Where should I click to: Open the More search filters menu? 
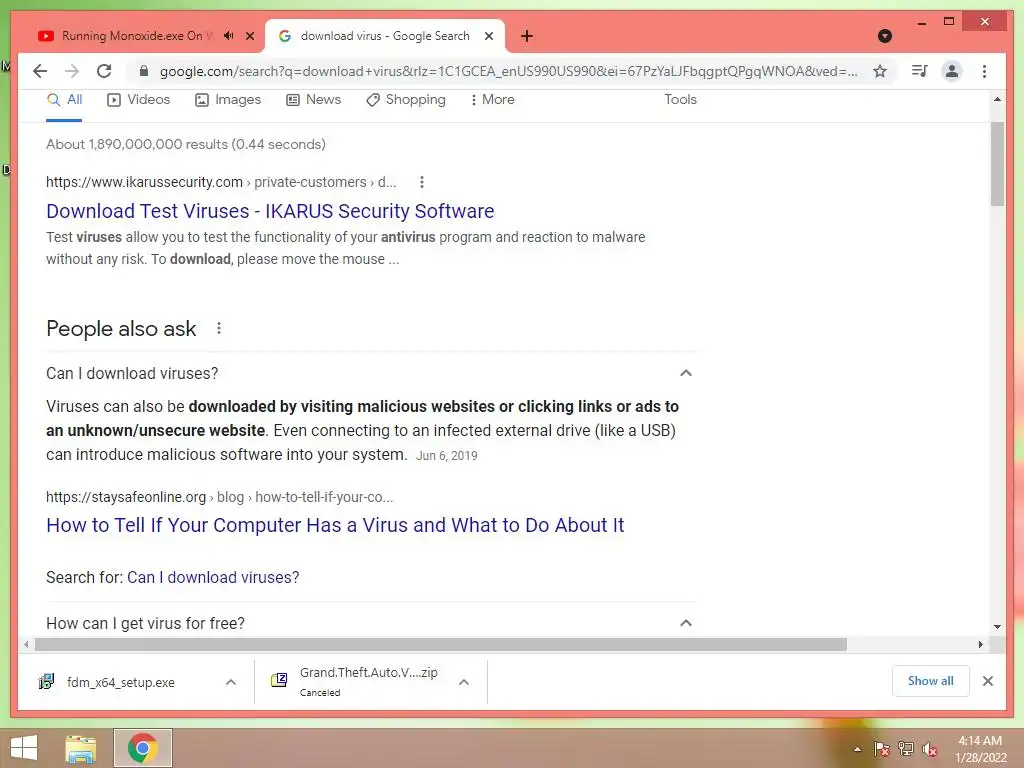492,100
